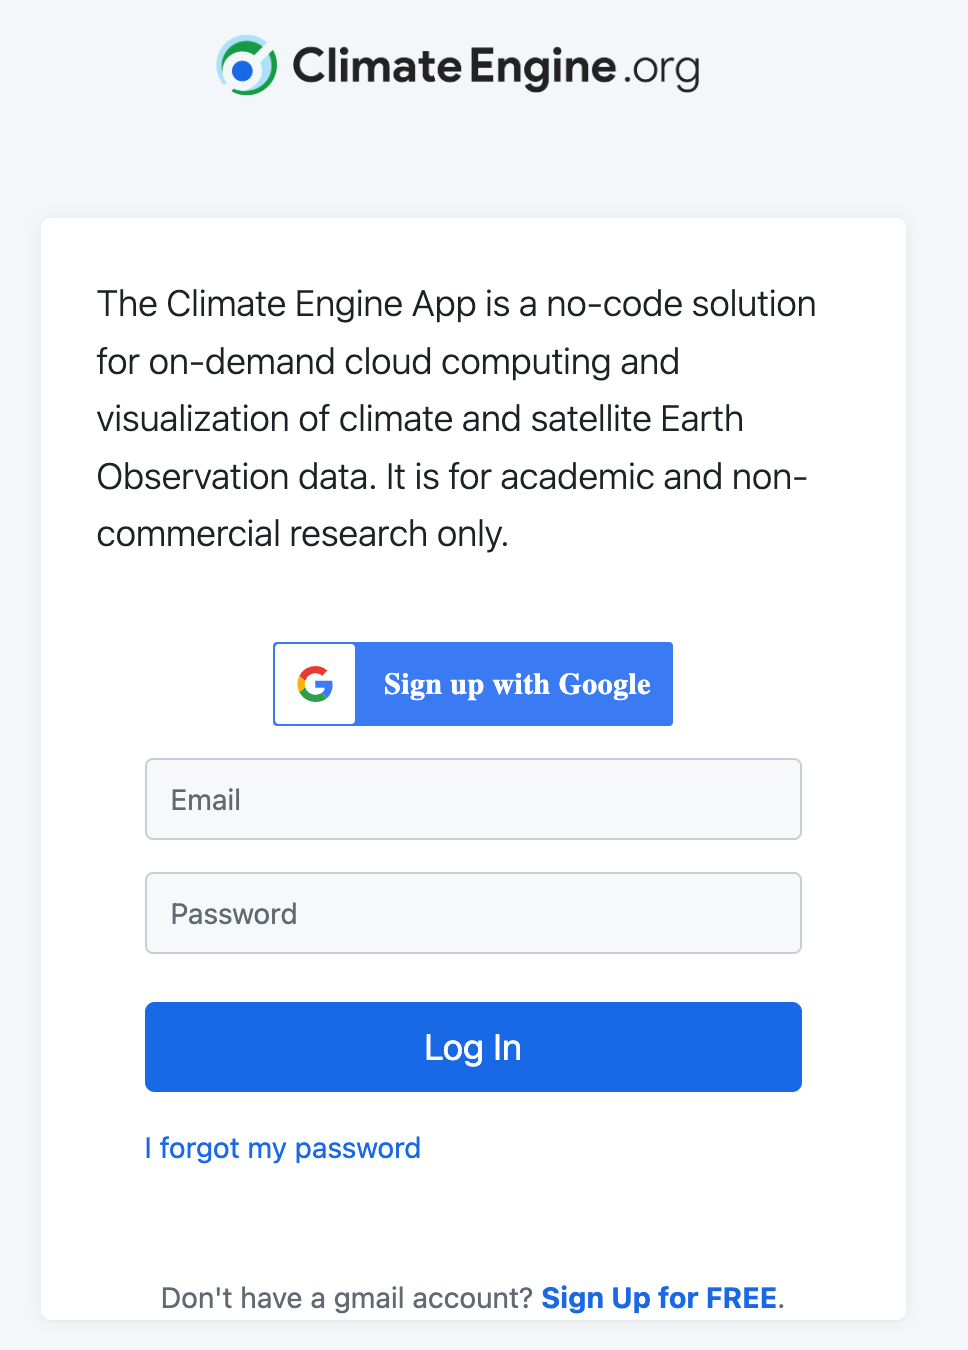
Task: Click the word "FREE" in the sign-up link
Action: 741,1298
